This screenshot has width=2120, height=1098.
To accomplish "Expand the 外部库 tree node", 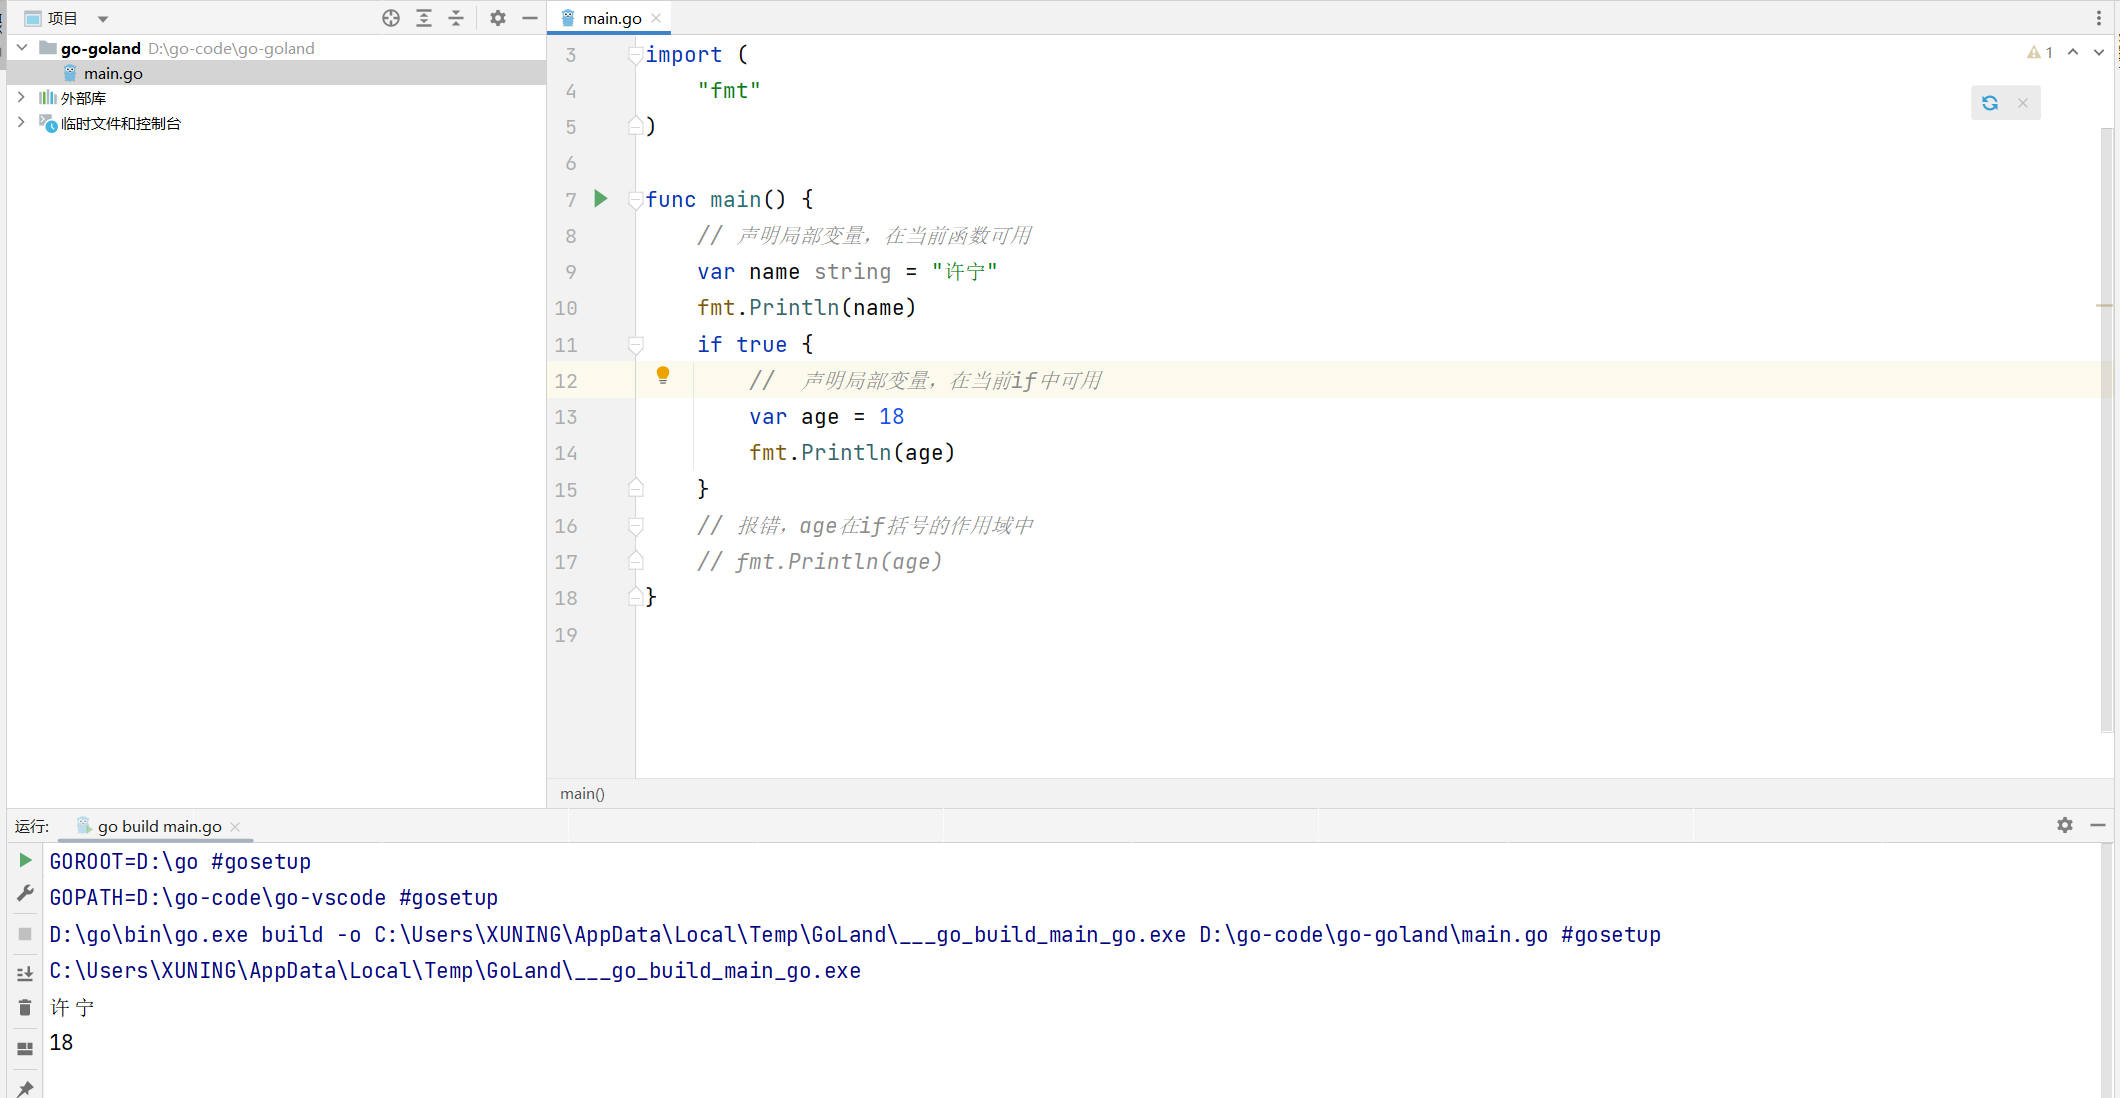I will tap(21, 97).
